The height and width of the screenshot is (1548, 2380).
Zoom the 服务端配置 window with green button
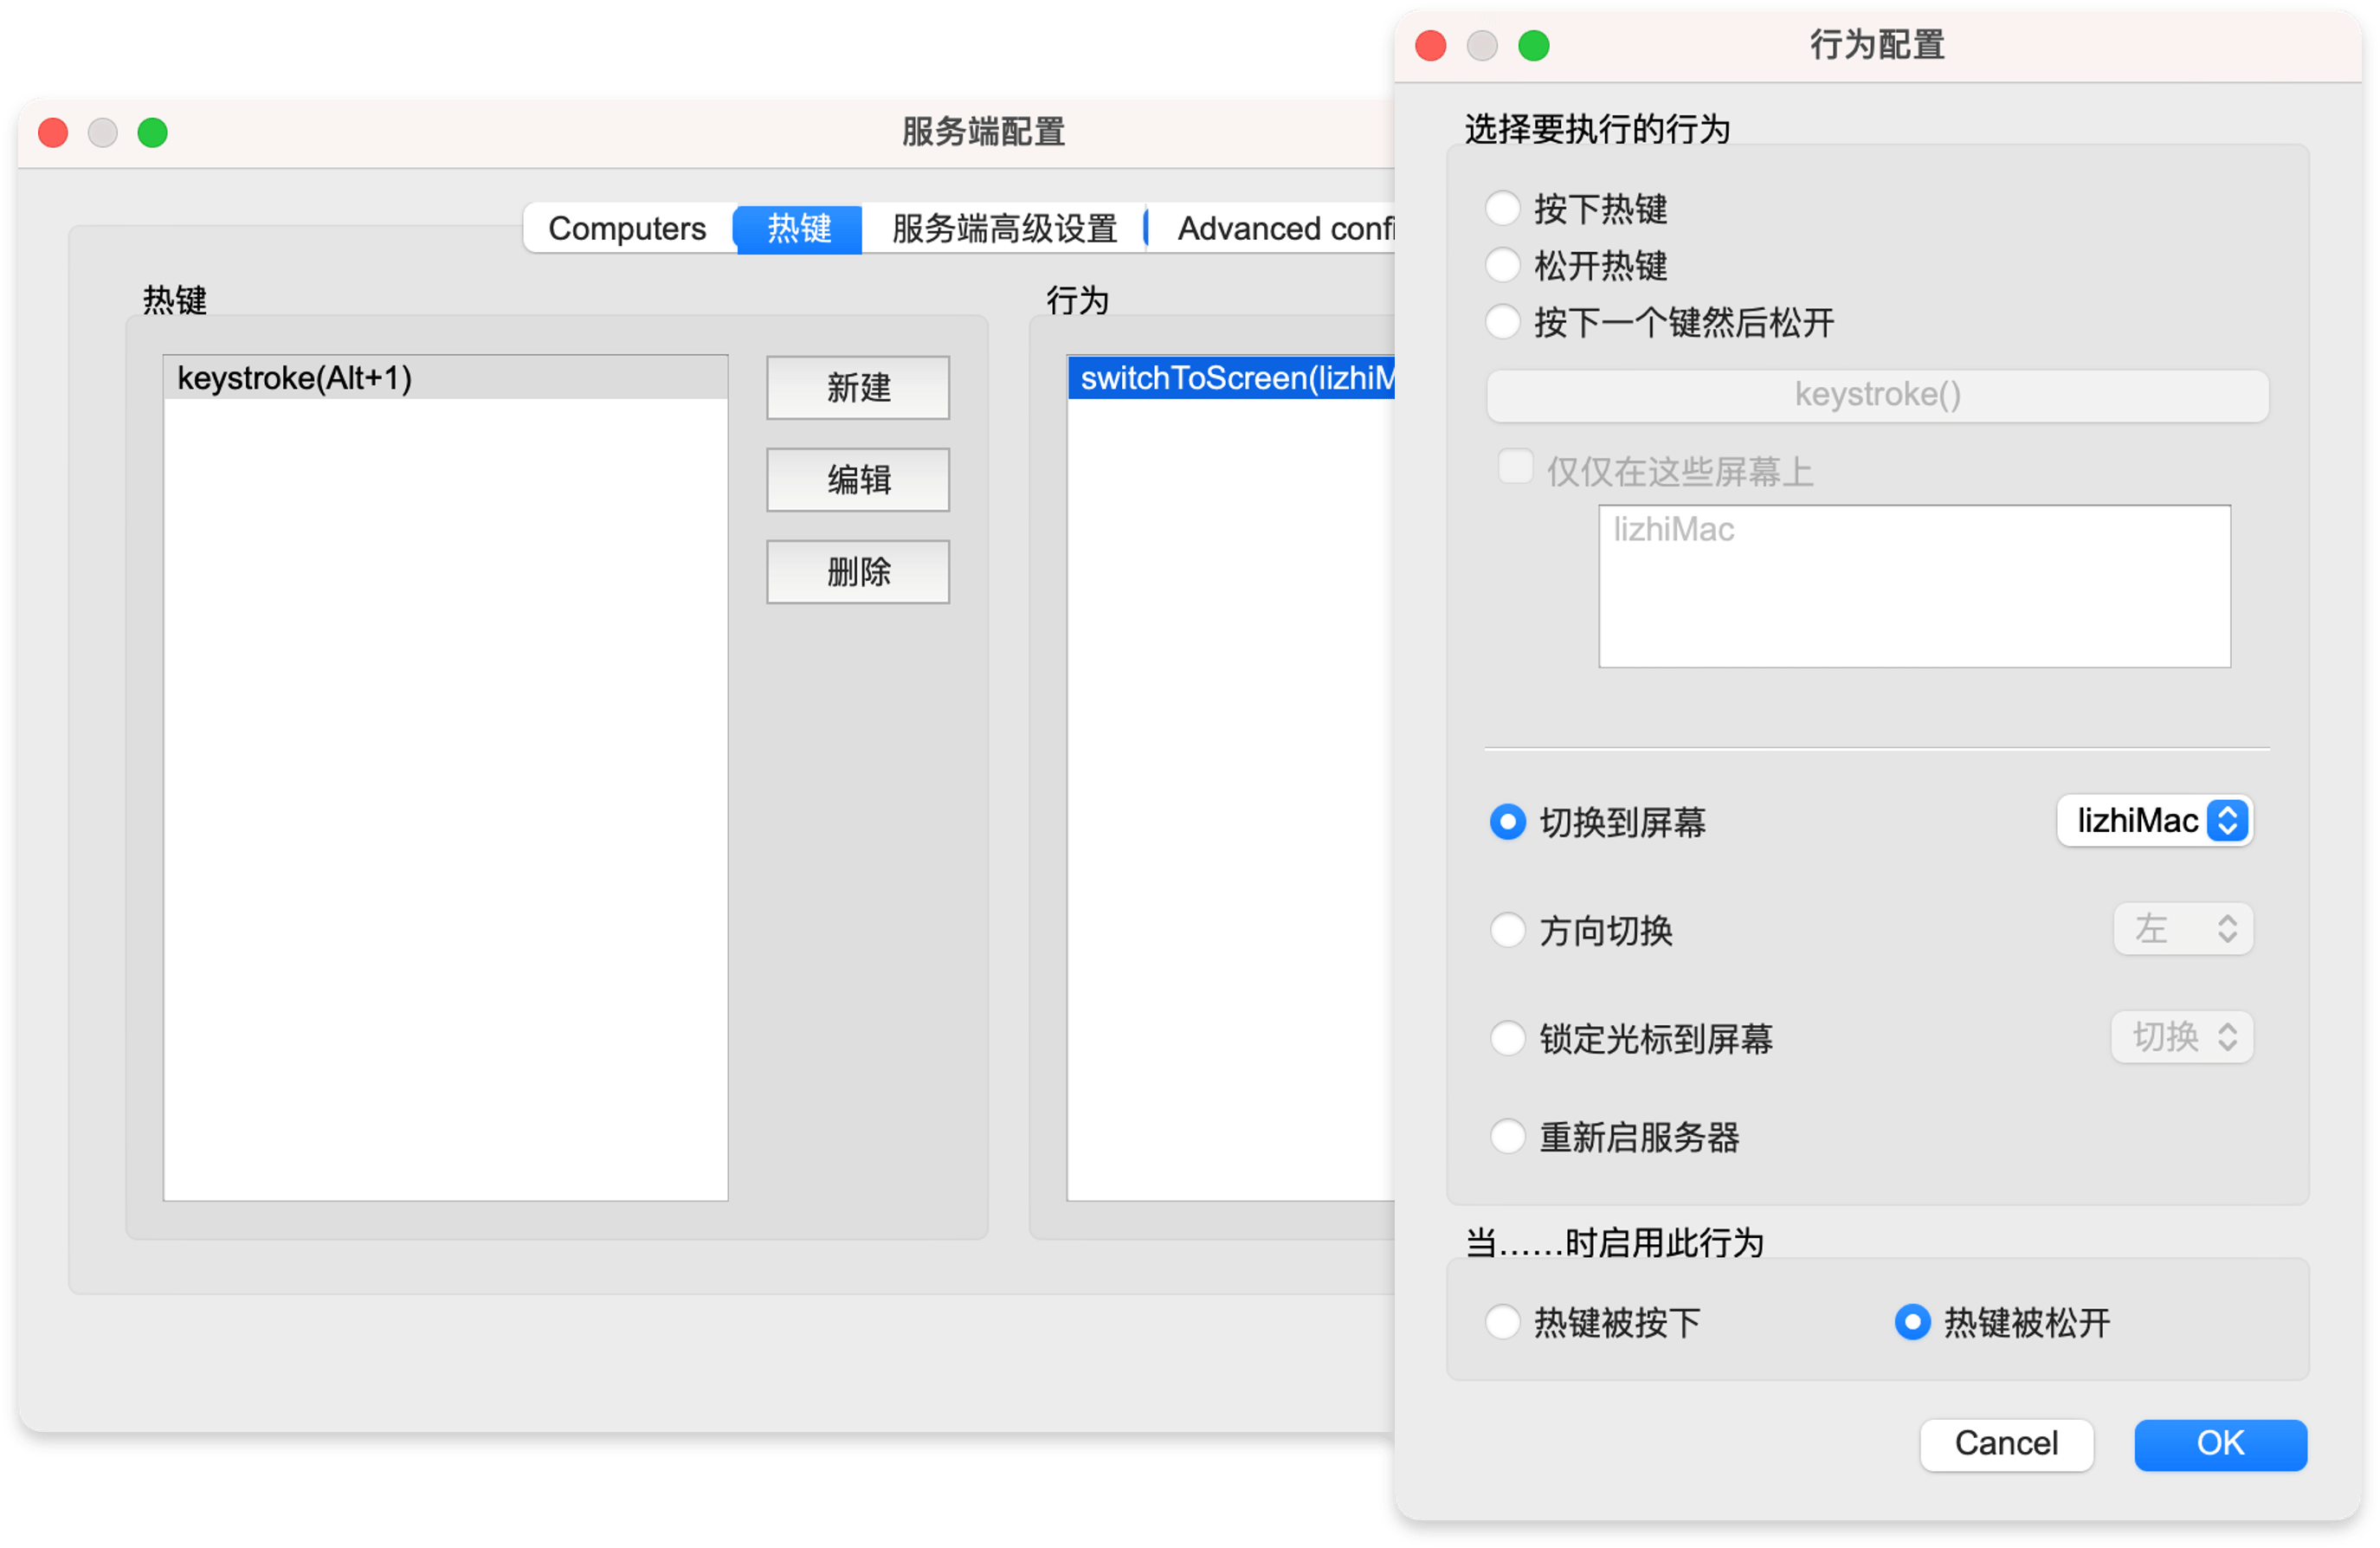[152, 132]
